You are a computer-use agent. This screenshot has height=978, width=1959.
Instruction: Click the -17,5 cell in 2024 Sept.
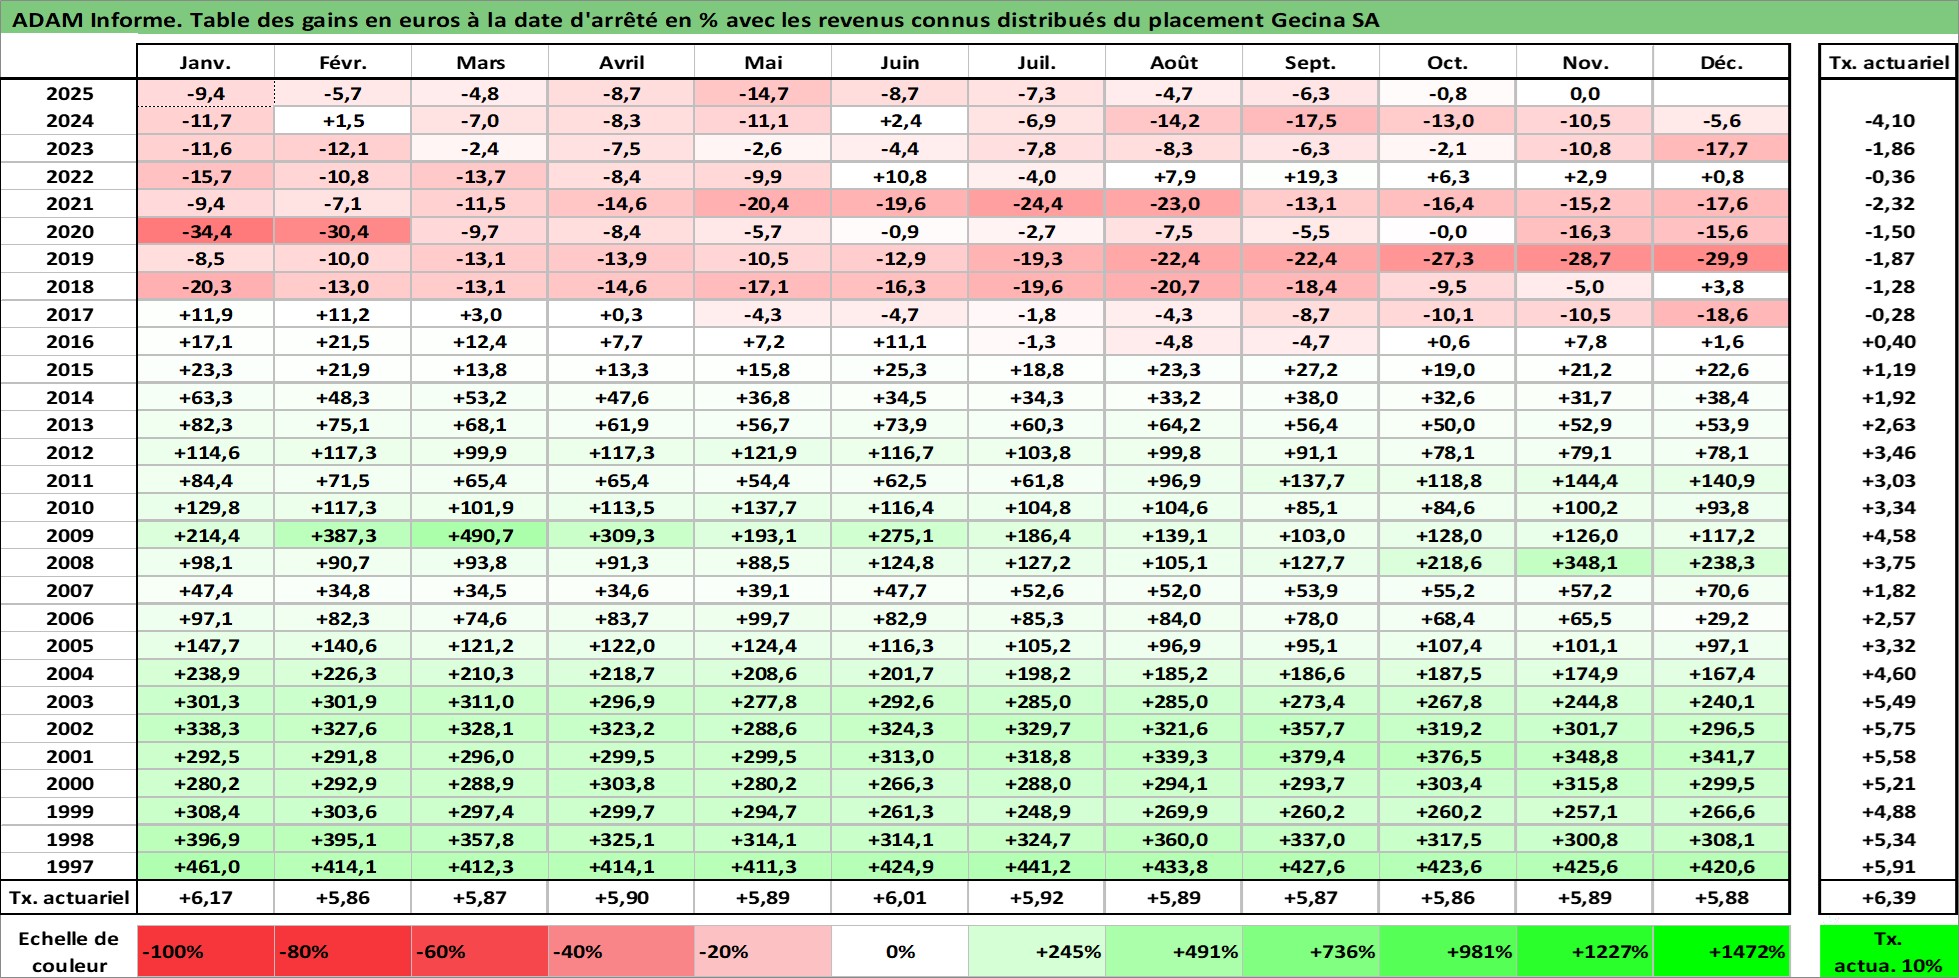pyautogui.click(x=1310, y=121)
